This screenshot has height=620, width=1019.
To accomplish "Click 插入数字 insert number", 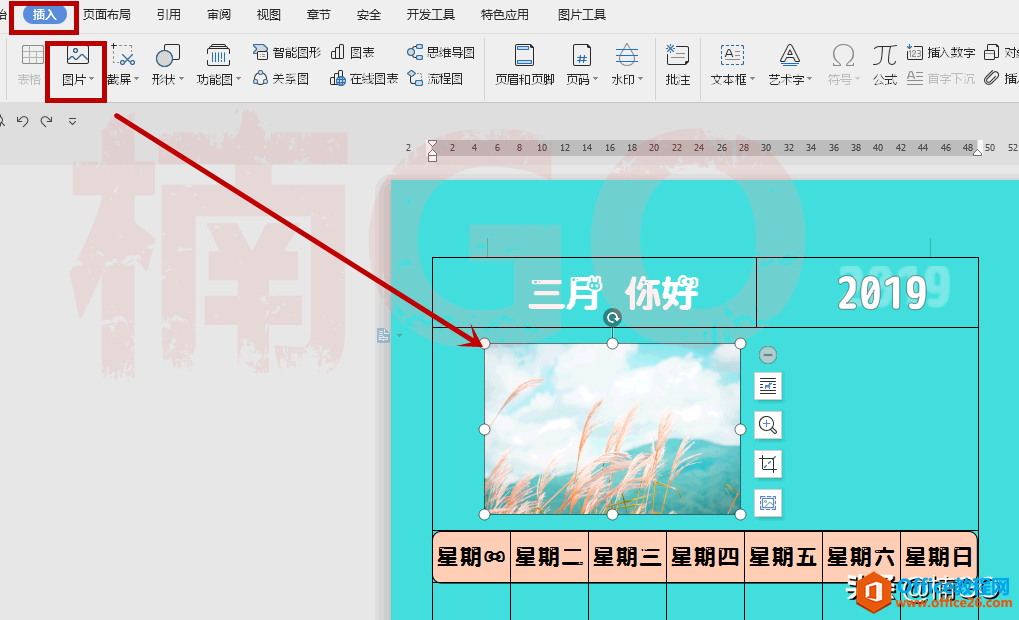I will pyautogui.click(x=941, y=53).
